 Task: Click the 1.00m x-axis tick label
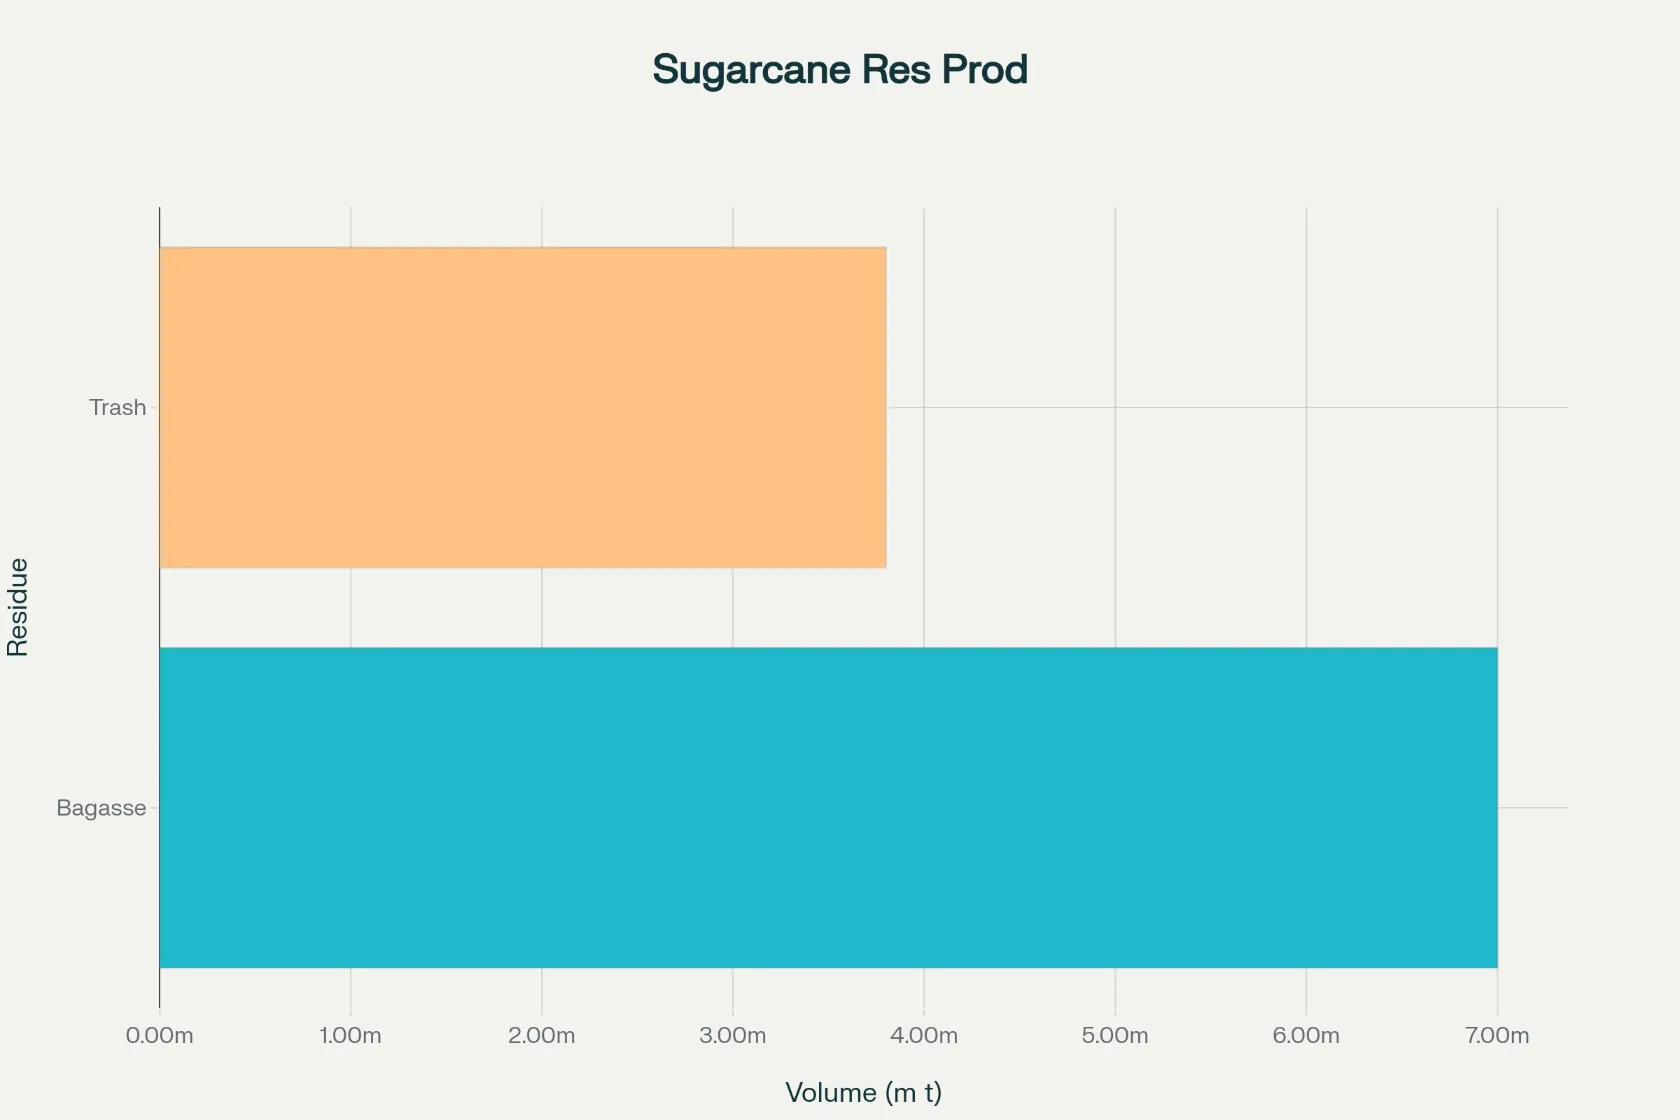pyautogui.click(x=350, y=1036)
